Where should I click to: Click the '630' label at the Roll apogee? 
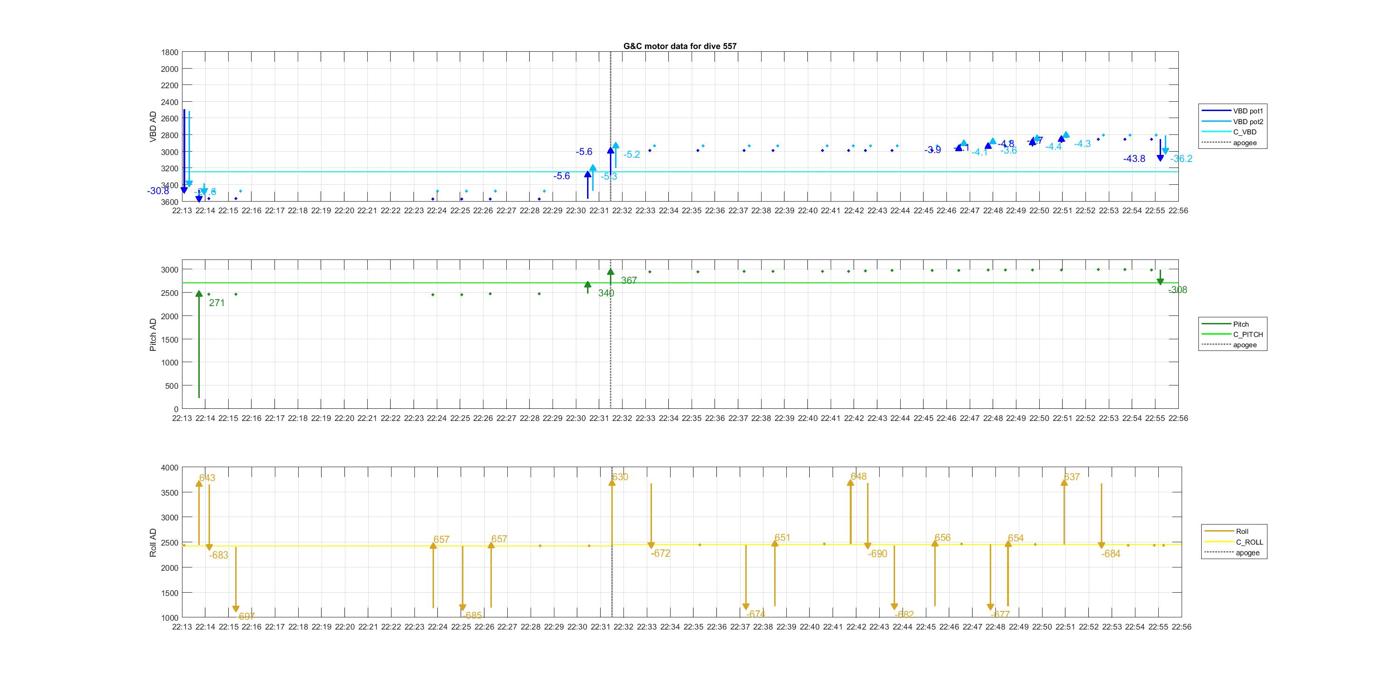tap(620, 477)
